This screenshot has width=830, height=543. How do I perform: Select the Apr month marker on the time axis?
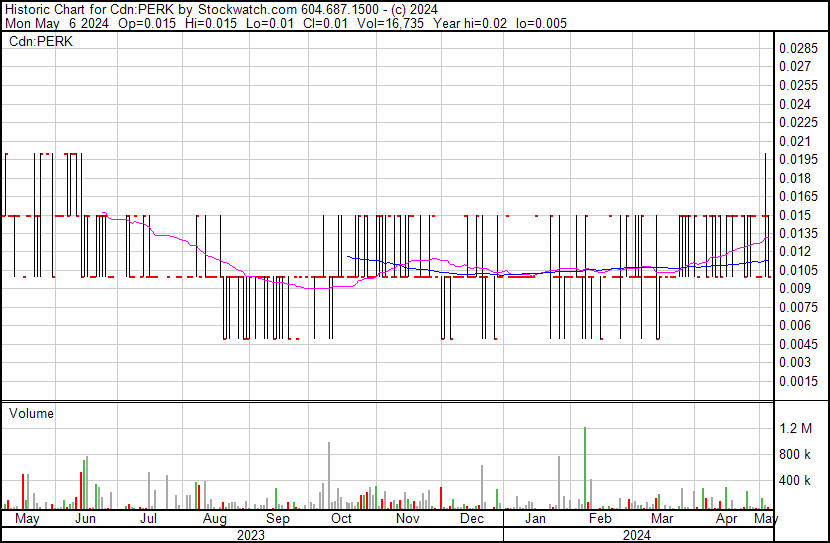tap(727, 520)
